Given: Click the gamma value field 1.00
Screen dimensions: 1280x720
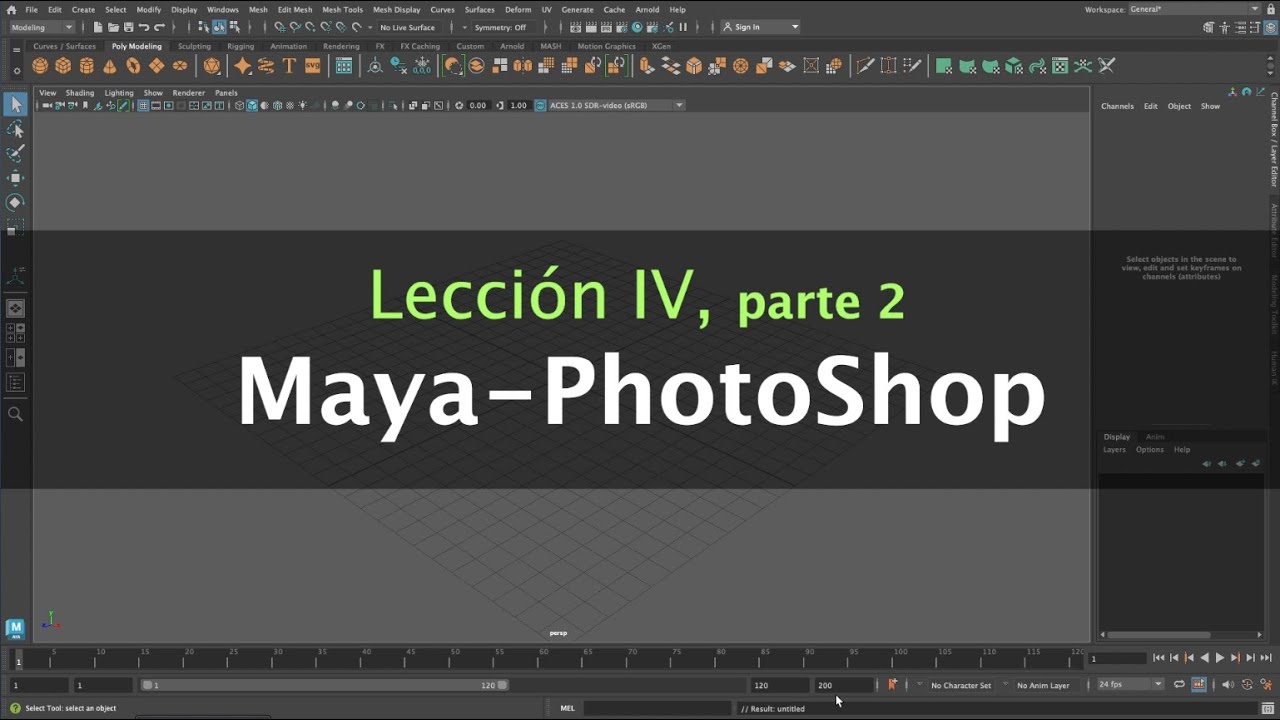Looking at the screenshot, I should (x=518, y=105).
